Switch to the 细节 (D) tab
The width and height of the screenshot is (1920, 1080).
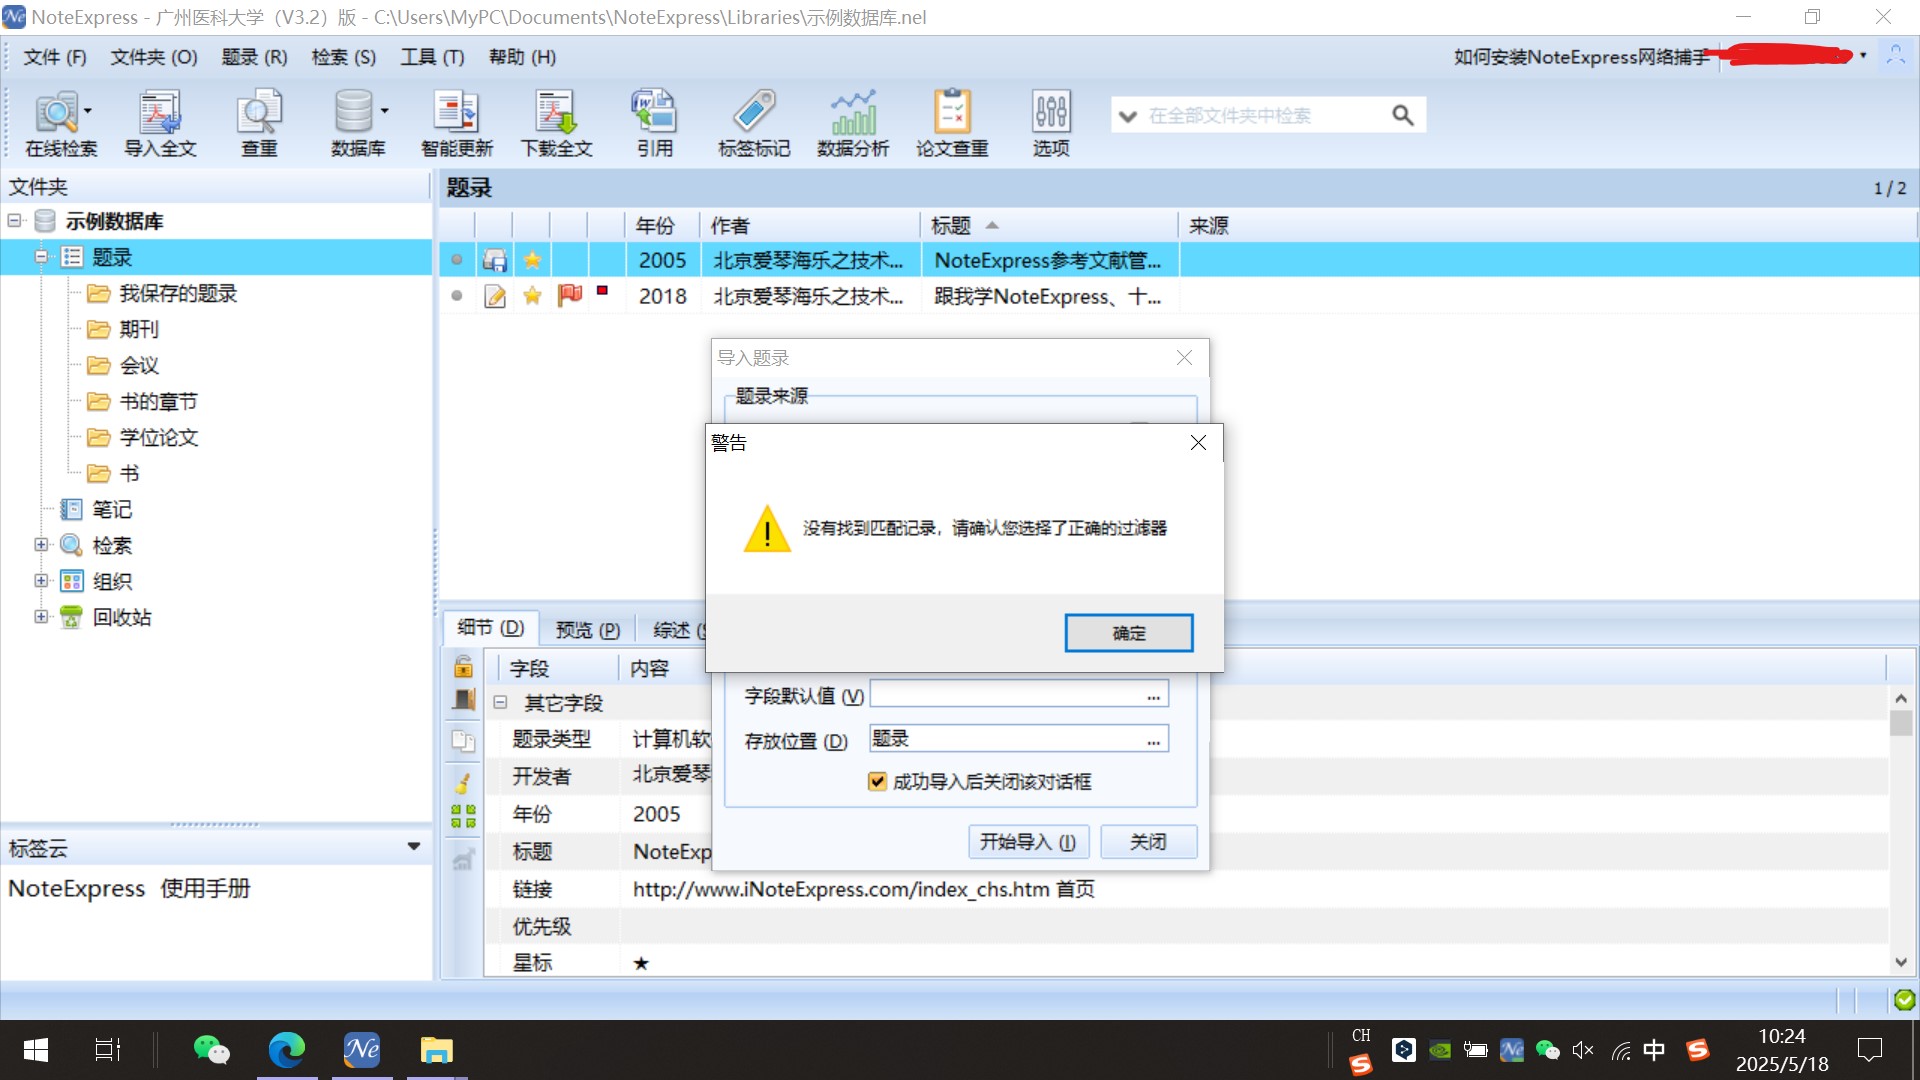click(x=491, y=628)
